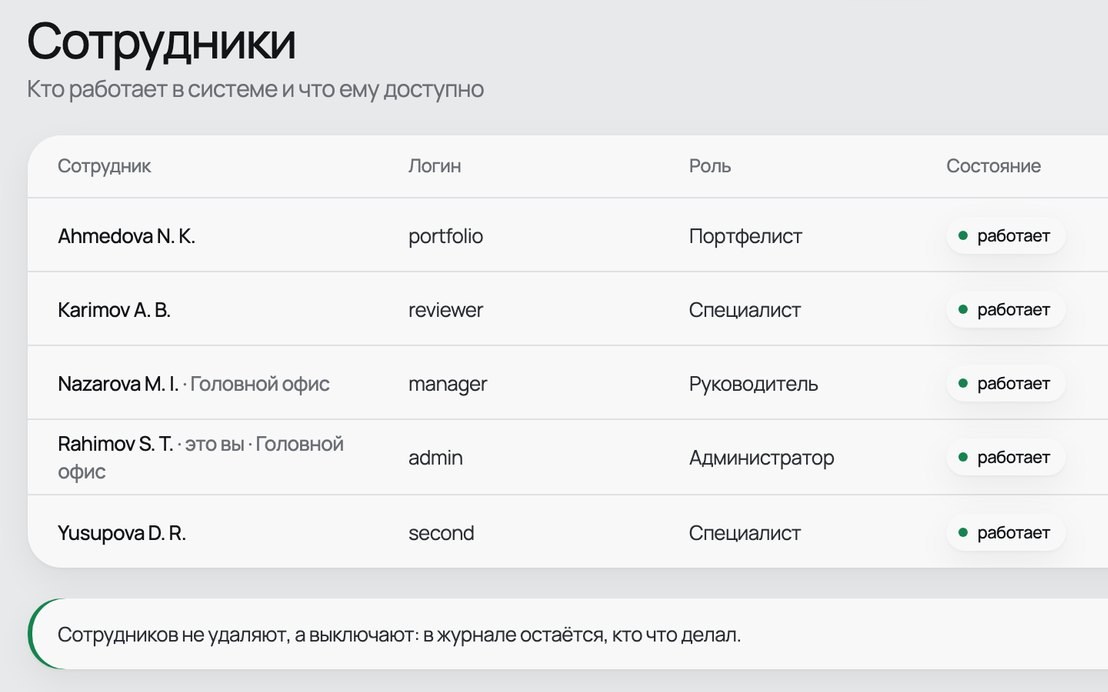
Task: Select the Karimov A. B. employee name
Action: pyautogui.click(x=114, y=310)
